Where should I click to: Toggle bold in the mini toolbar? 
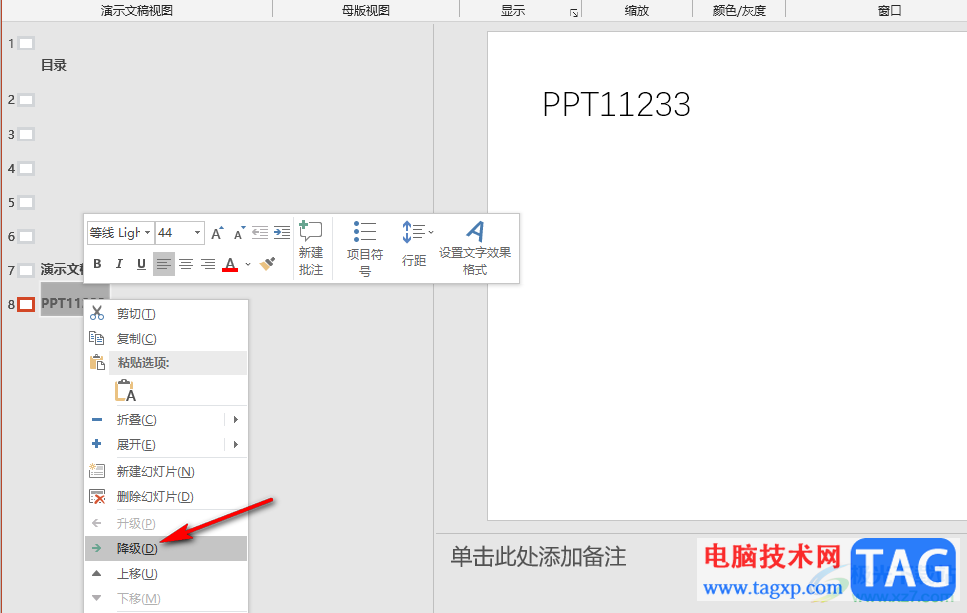click(97, 264)
